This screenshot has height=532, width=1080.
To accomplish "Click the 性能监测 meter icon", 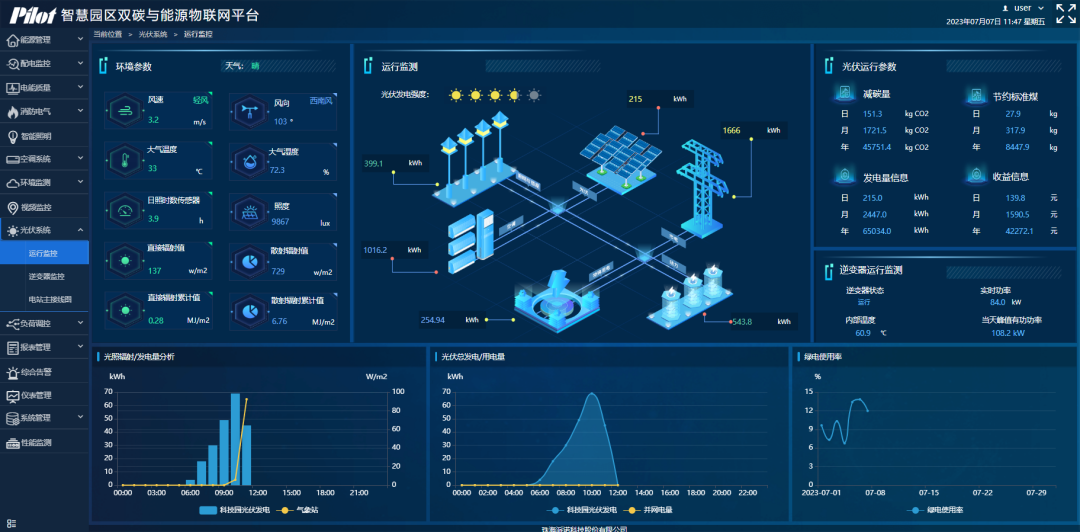I will coord(12,442).
